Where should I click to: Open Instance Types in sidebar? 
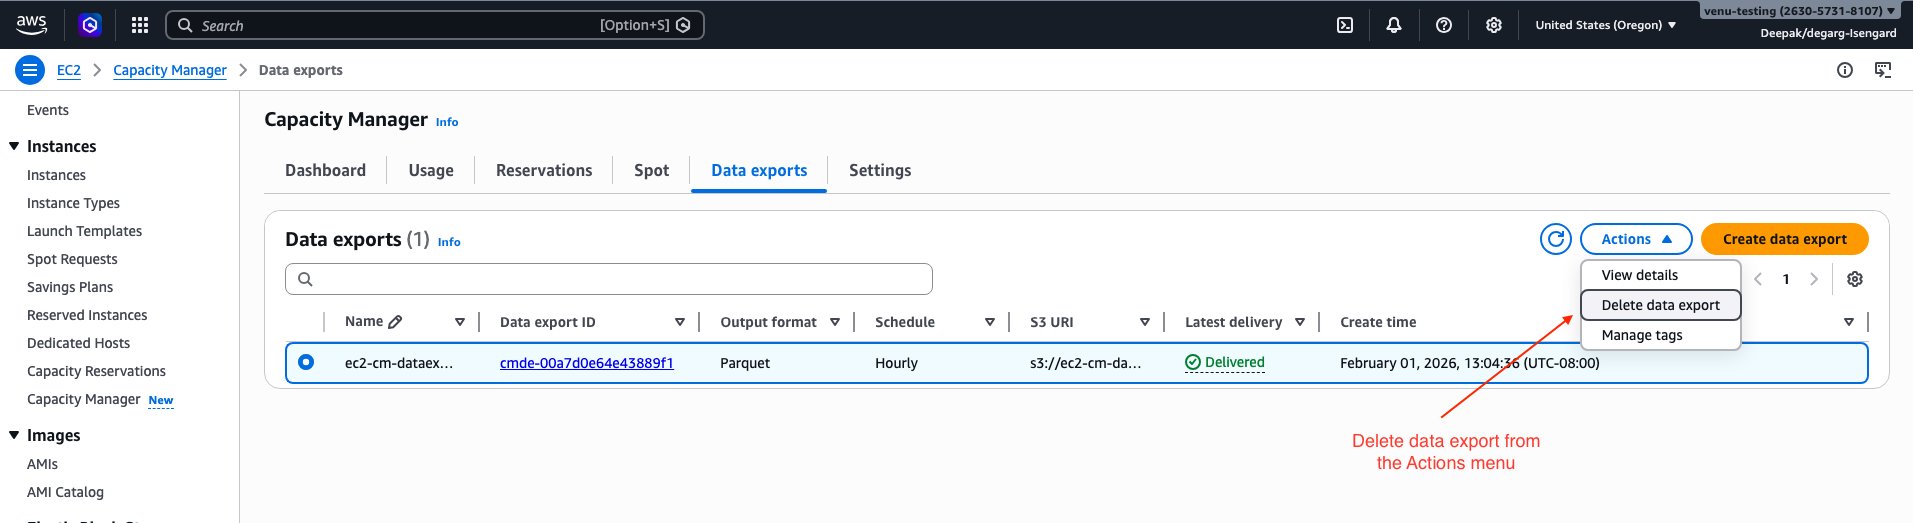click(73, 203)
